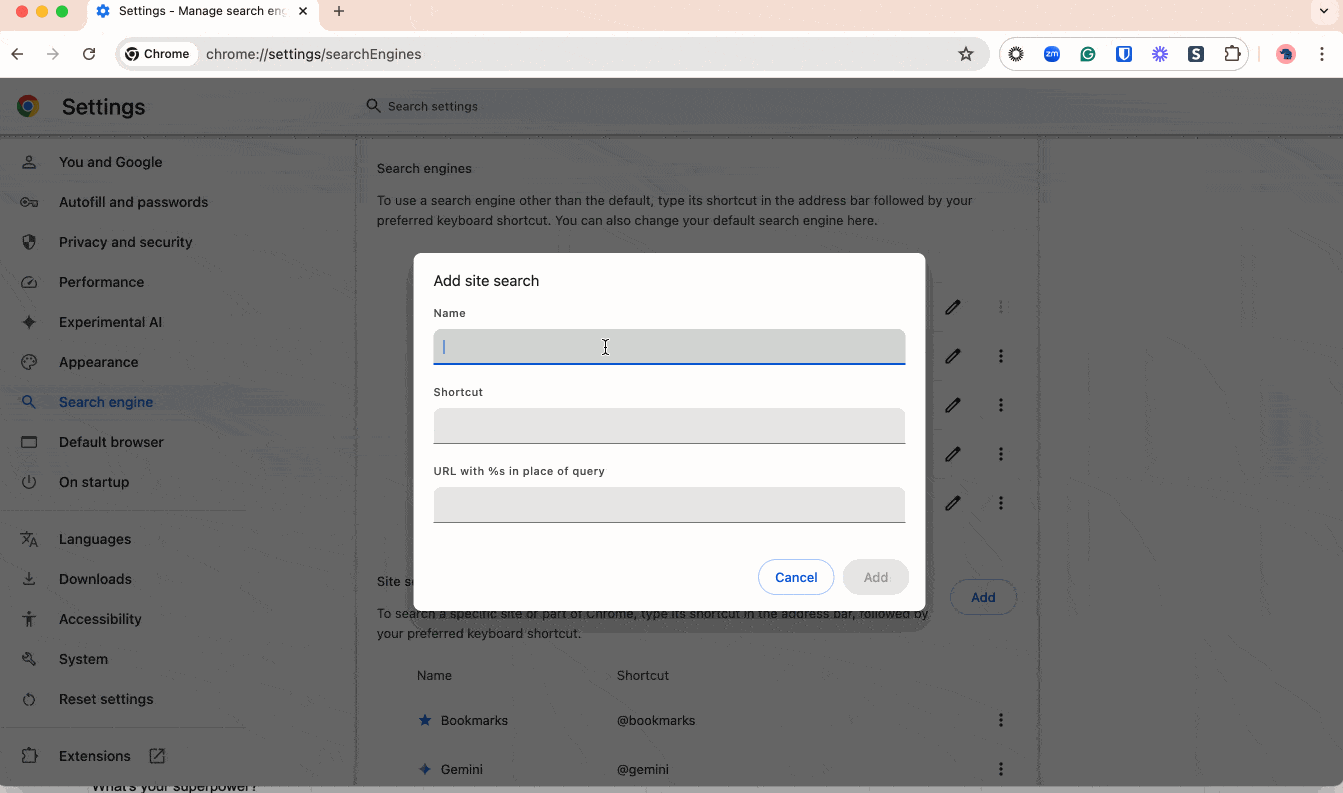Open the more actions menu for Gemini row
This screenshot has height=793, width=1343.
[x=1001, y=769]
